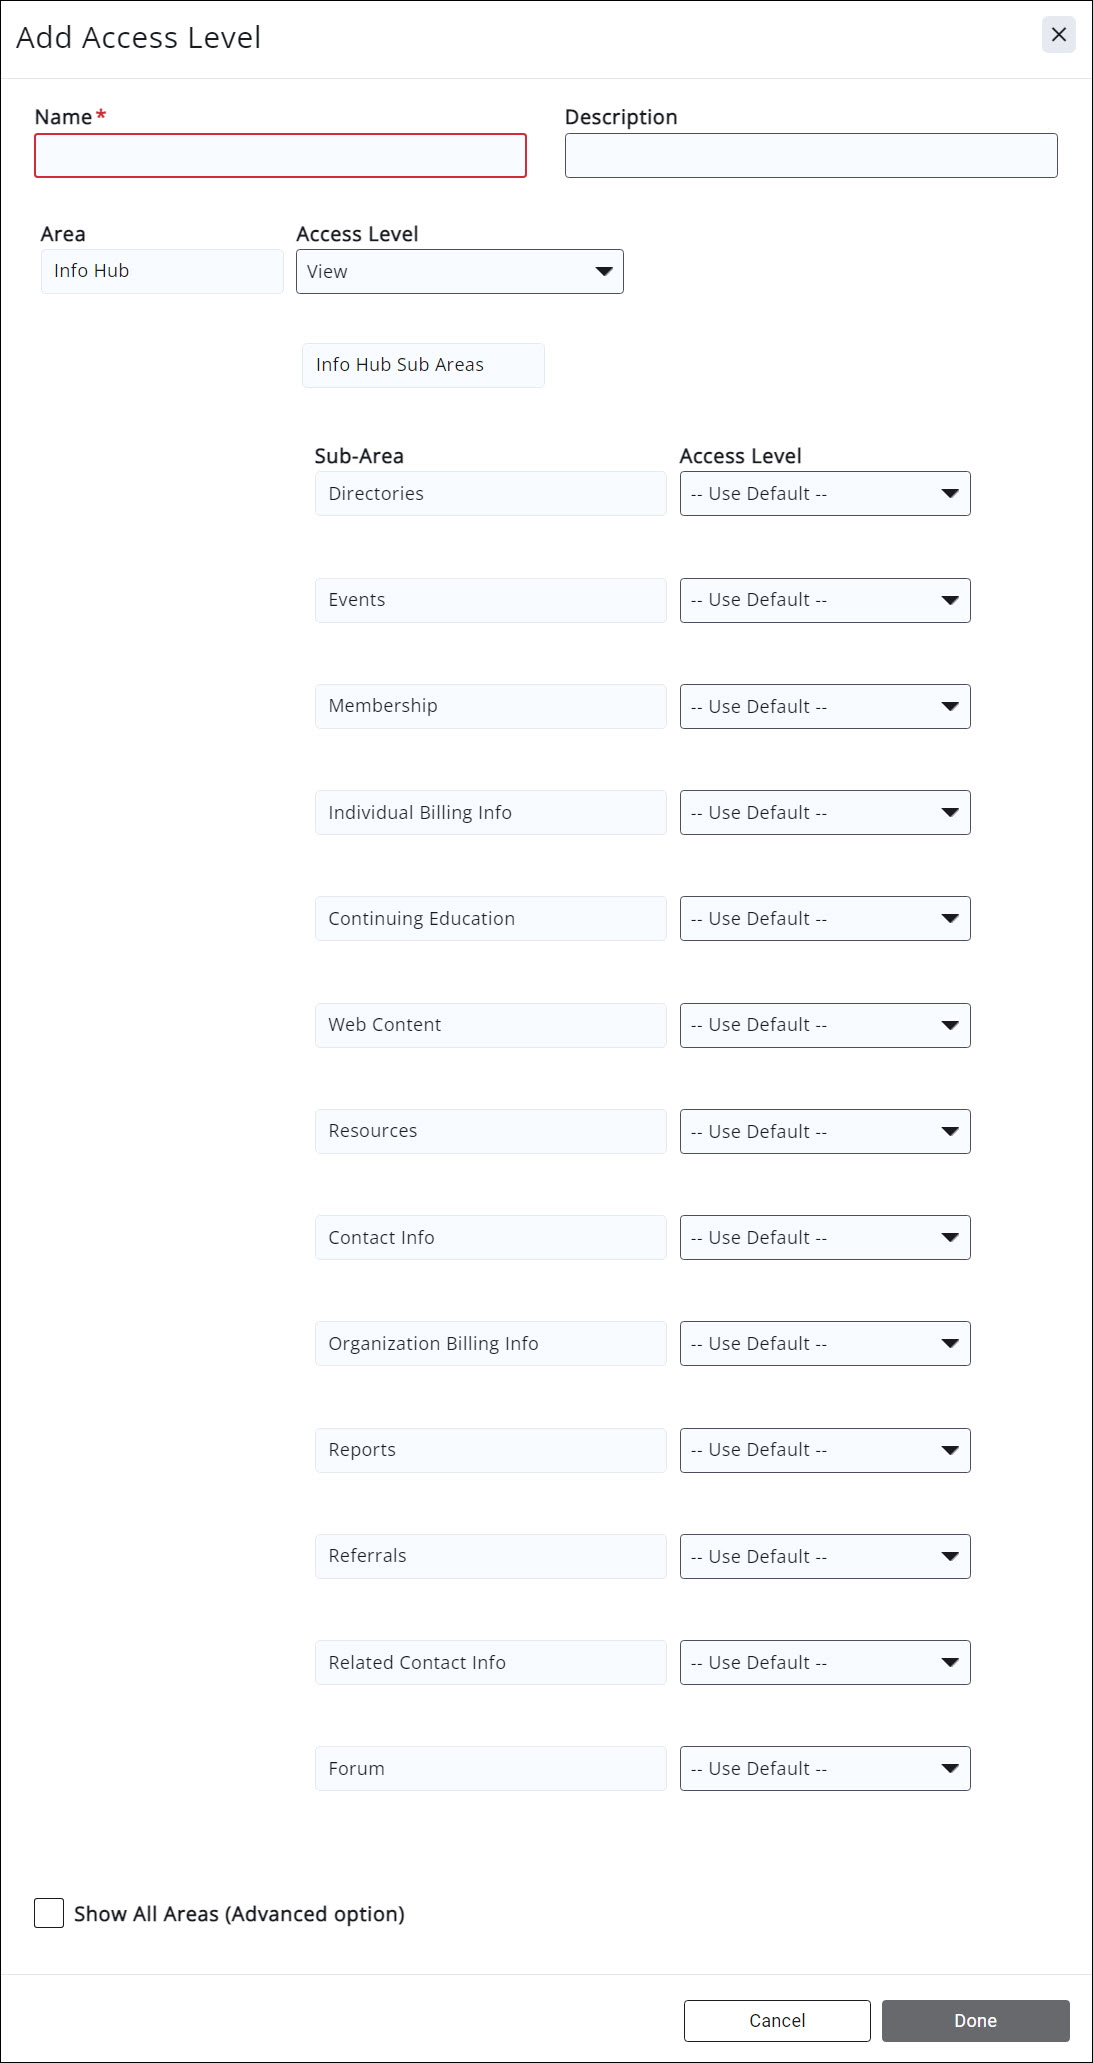Expand the Individual Billing Info dropdown
The height and width of the screenshot is (2063, 1093).
pos(824,812)
